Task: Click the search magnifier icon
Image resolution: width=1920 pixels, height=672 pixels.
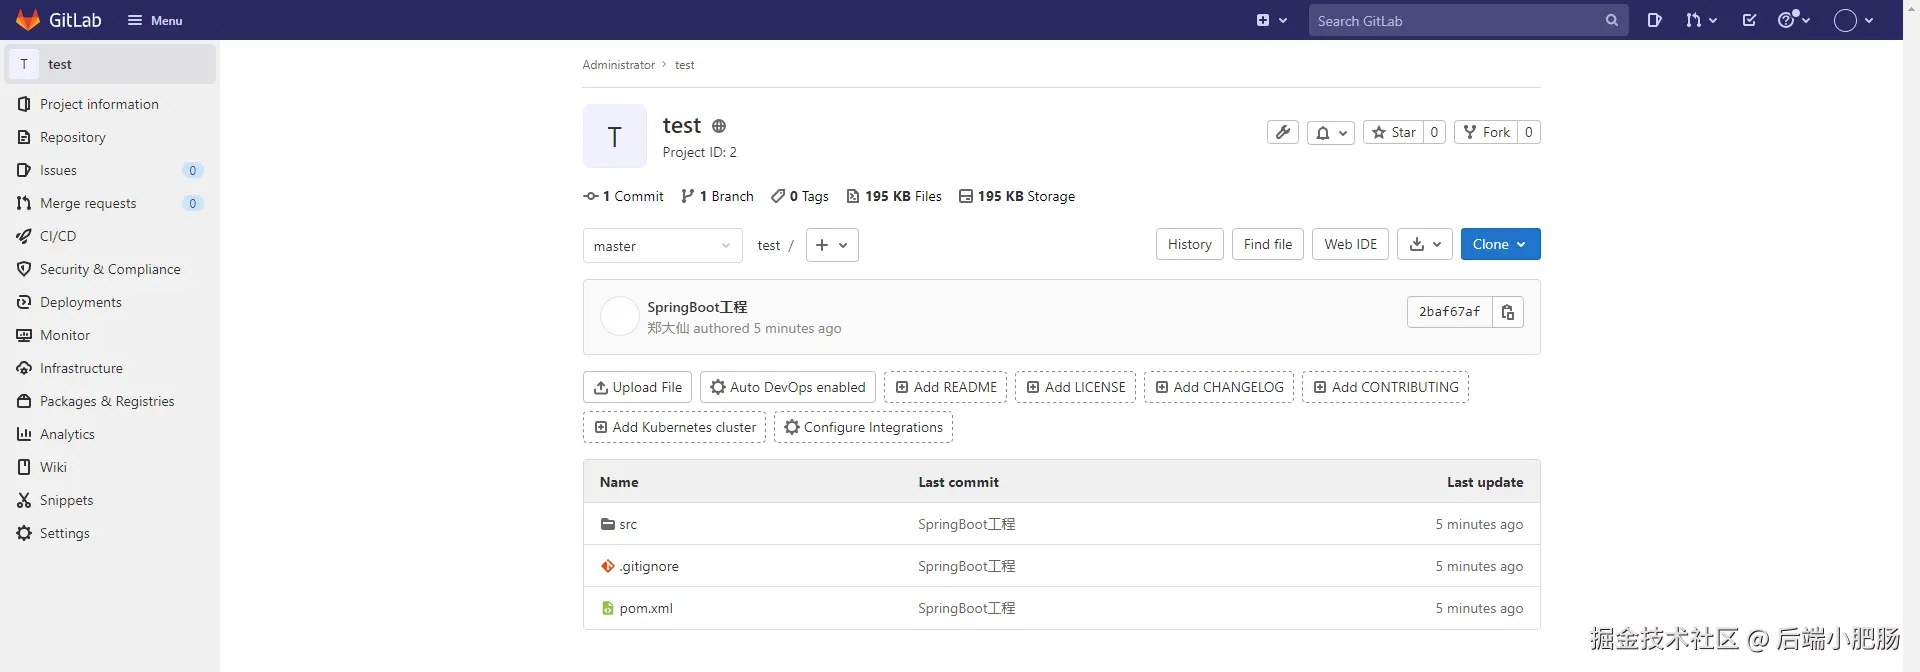Action: (x=1611, y=20)
